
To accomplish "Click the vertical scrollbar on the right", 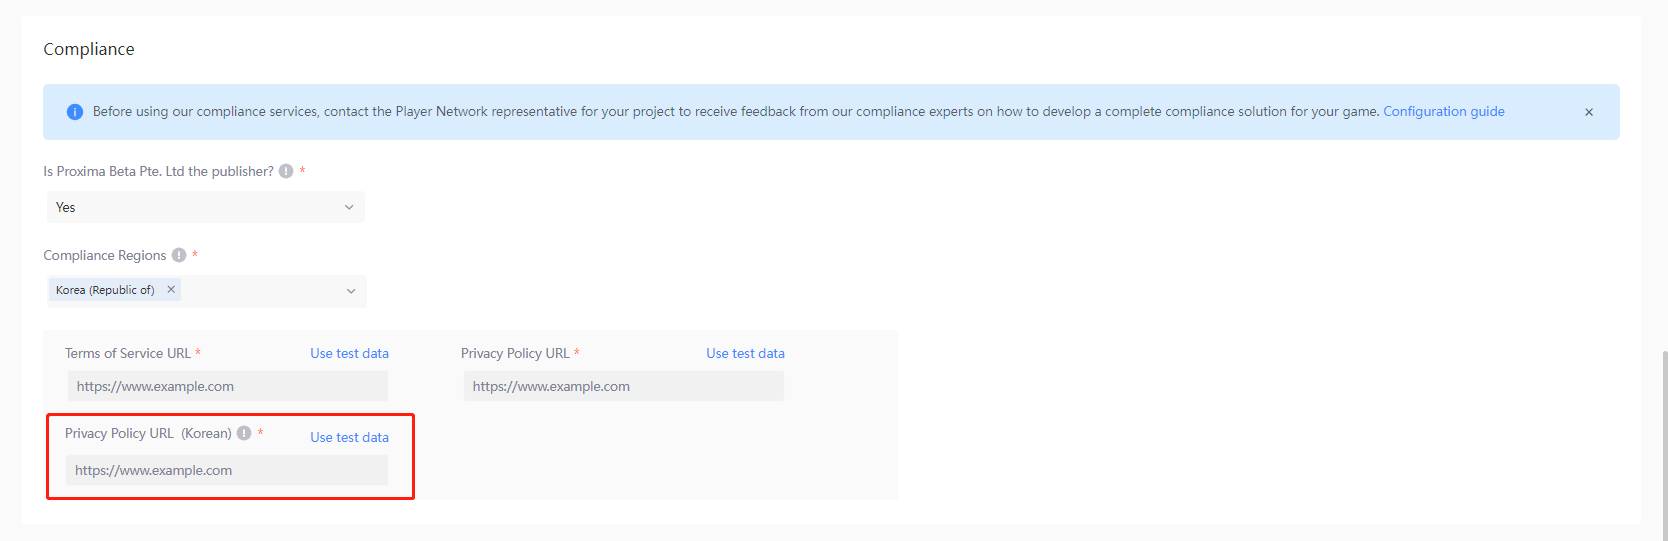I will [1663, 440].
